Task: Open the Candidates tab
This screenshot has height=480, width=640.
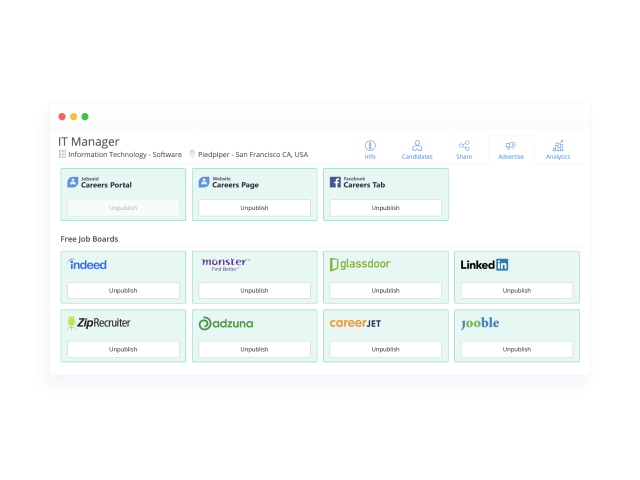Action: pos(417,150)
